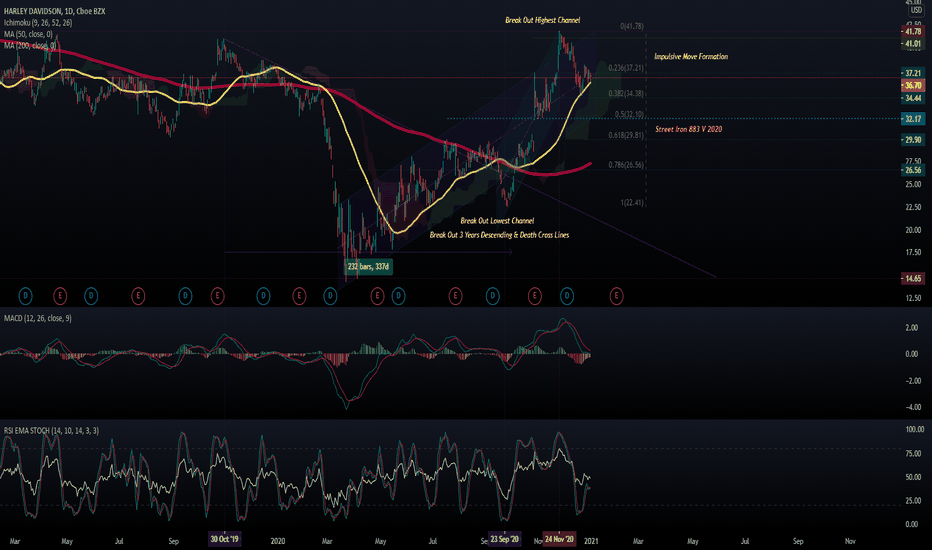Click the Ichimoku (9, 26, 52, 26) legend
The height and width of the screenshot is (550, 932).
[38, 23]
